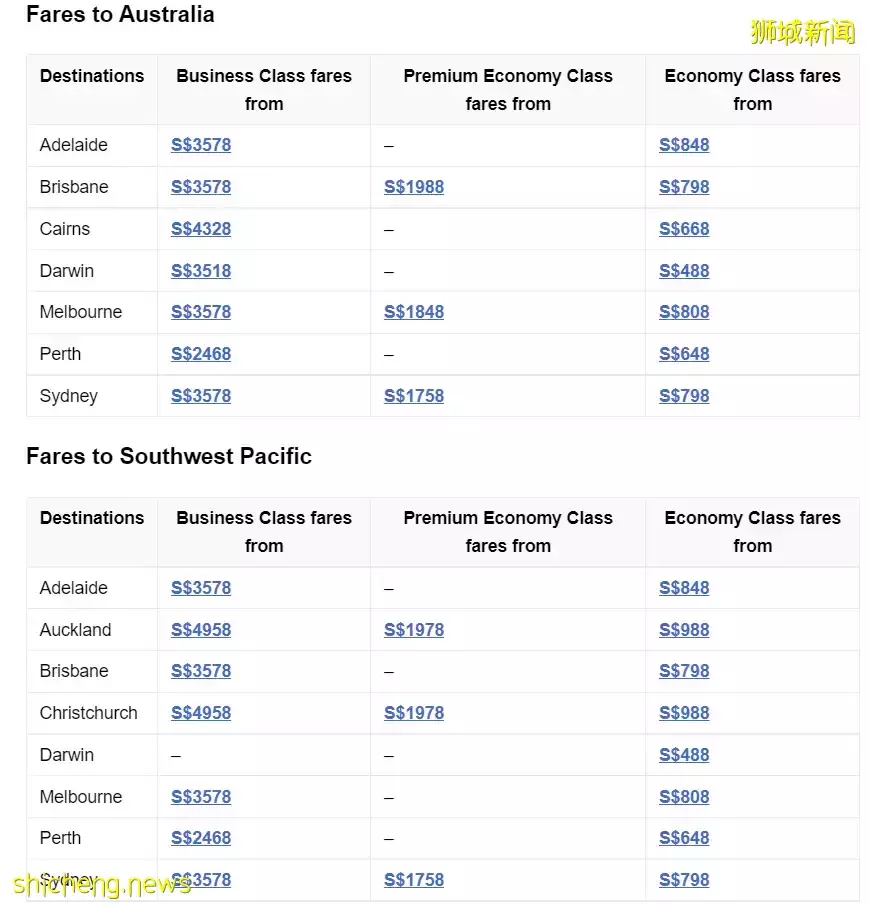This screenshot has height=904, width=870.
Task: Open Auckland Business Class fare S$4958
Action: click(201, 630)
